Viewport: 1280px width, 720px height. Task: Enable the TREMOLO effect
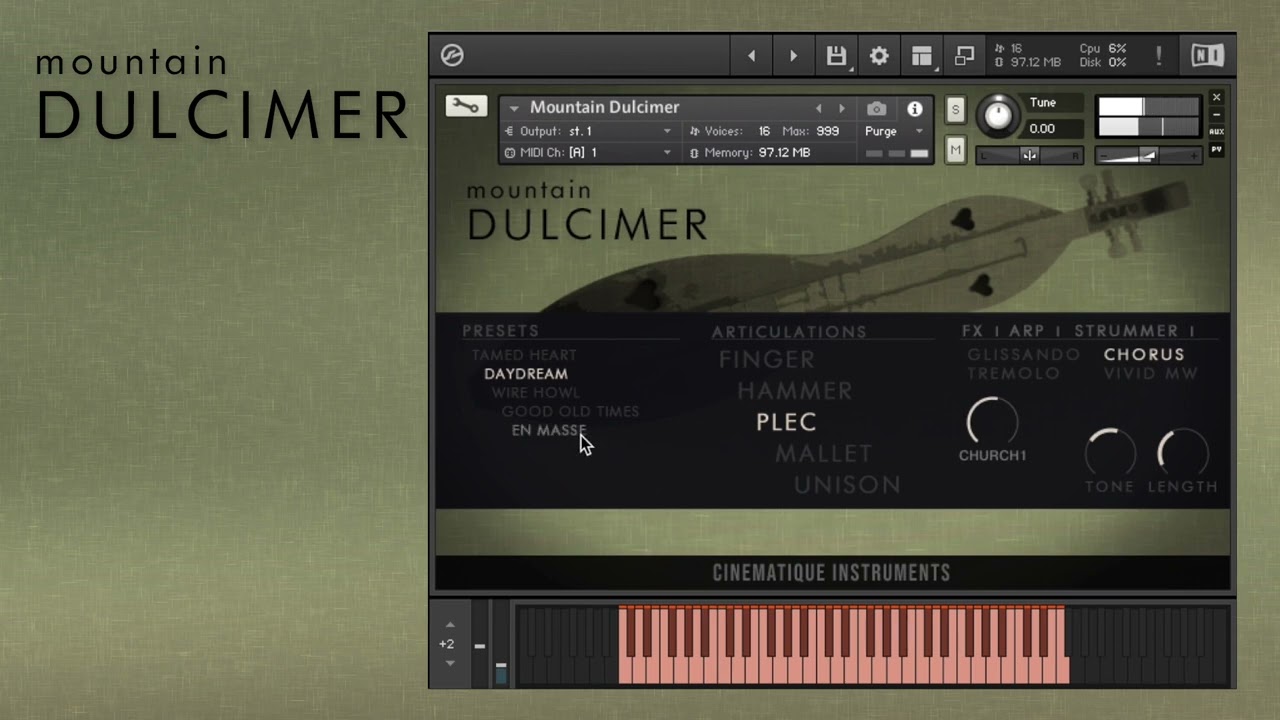coord(1013,373)
